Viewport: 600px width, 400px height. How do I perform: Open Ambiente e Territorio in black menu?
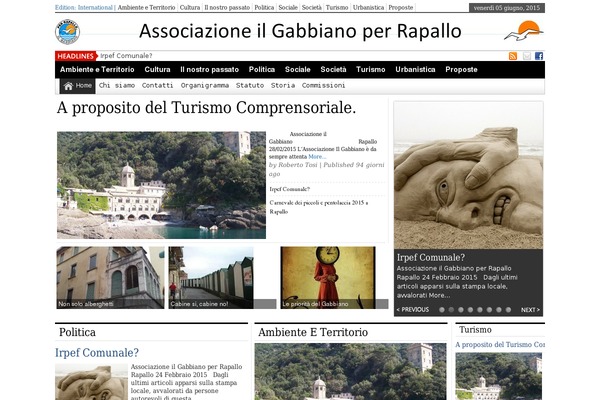point(97,70)
